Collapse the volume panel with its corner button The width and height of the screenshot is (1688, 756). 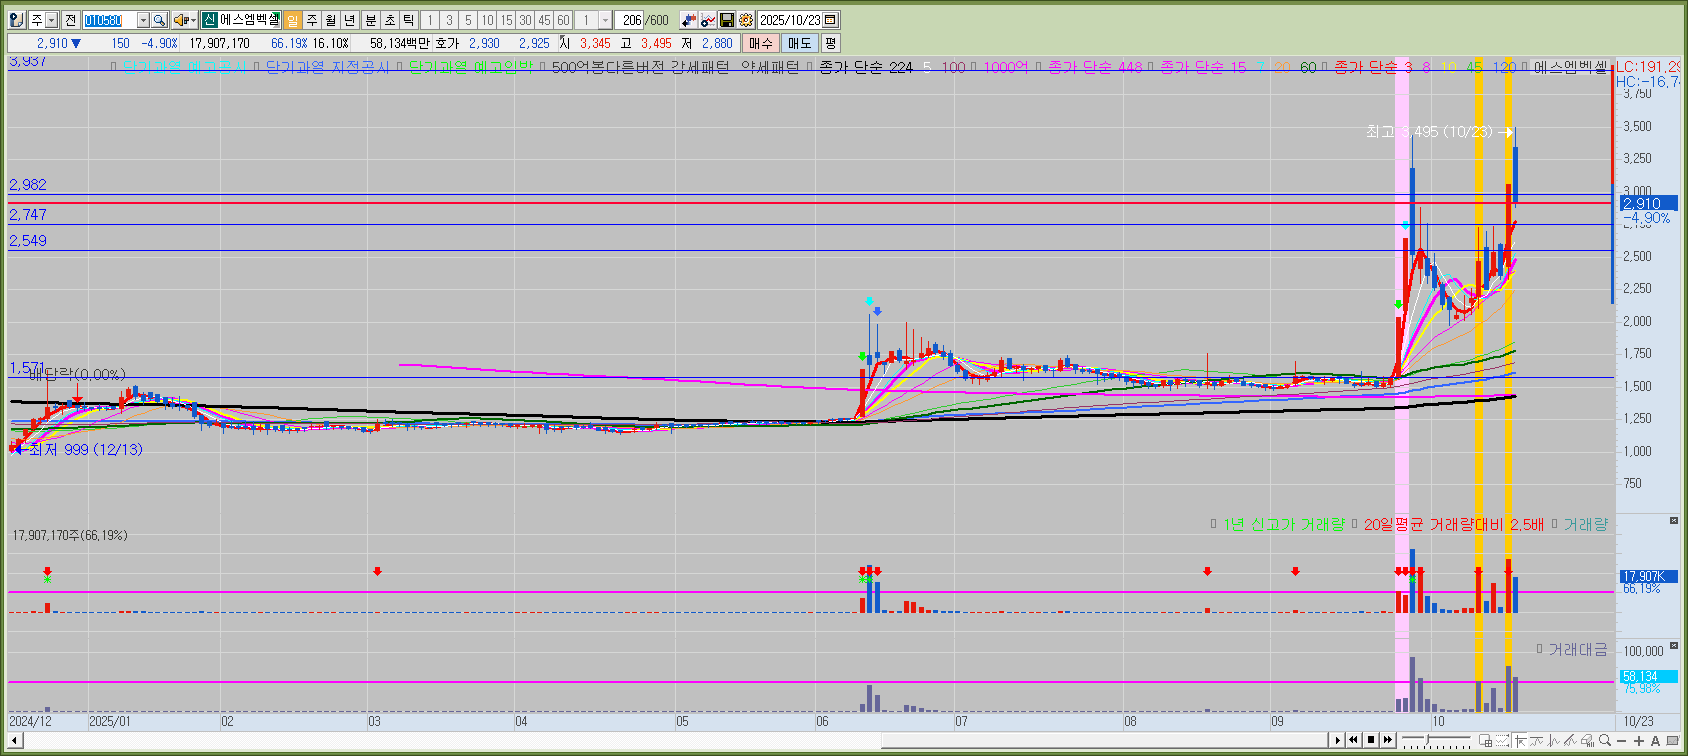[x=1674, y=520]
